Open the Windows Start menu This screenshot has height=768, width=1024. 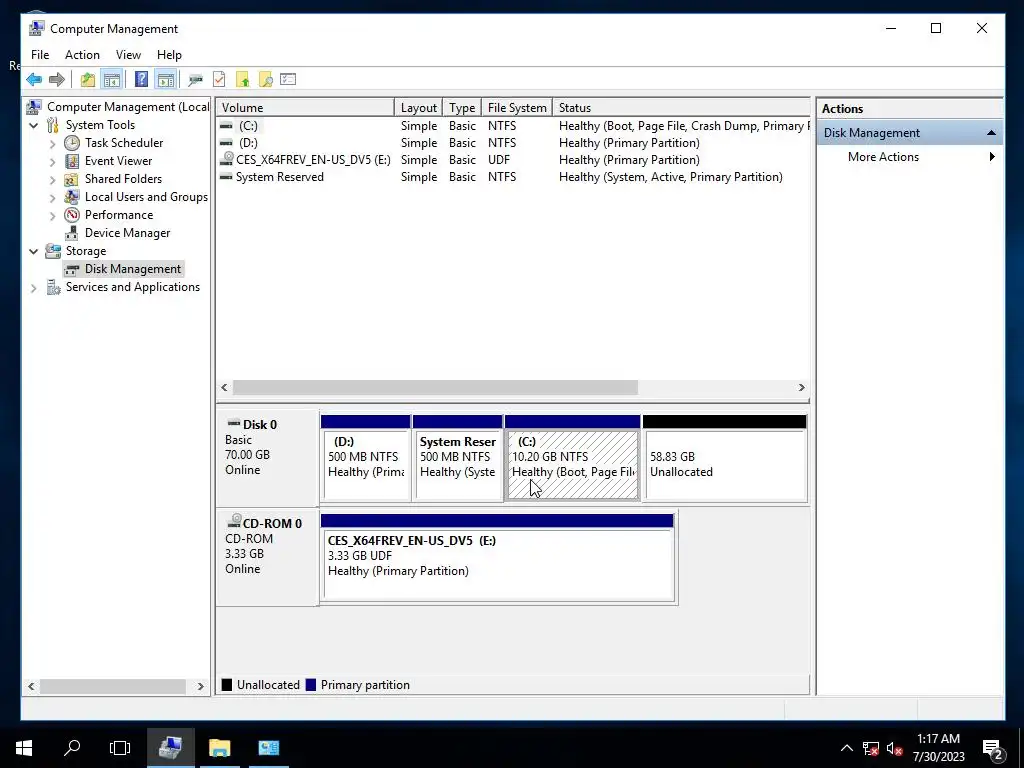(x=24, y=748)
